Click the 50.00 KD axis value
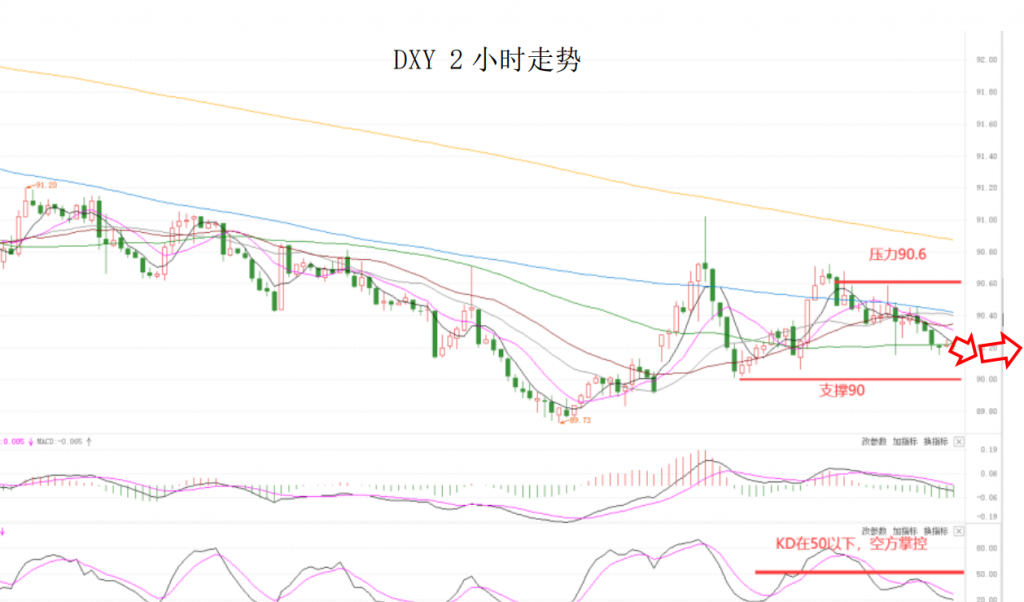 [x=987, y=575]
